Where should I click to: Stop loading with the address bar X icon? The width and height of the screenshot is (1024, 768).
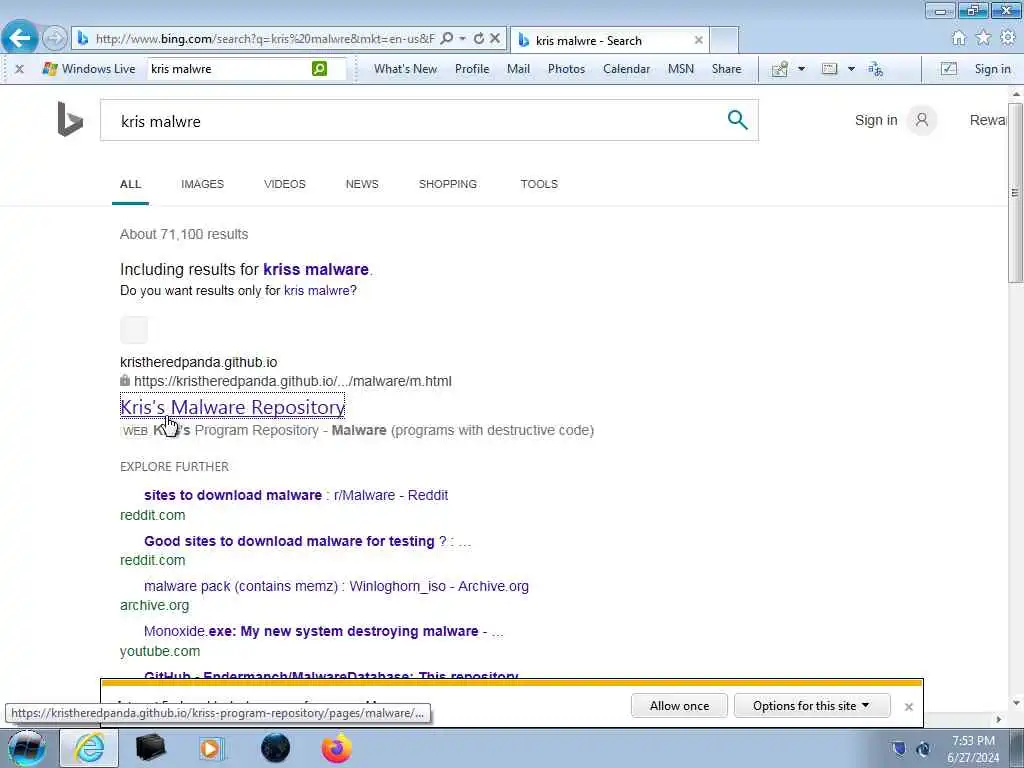[x=495, y=39]
